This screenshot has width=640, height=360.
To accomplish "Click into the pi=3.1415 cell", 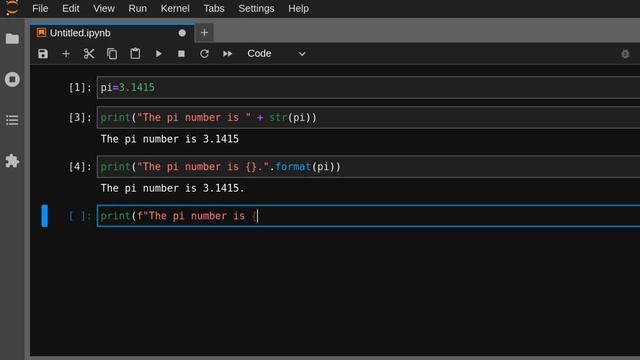I will click(x=368, y=87).
